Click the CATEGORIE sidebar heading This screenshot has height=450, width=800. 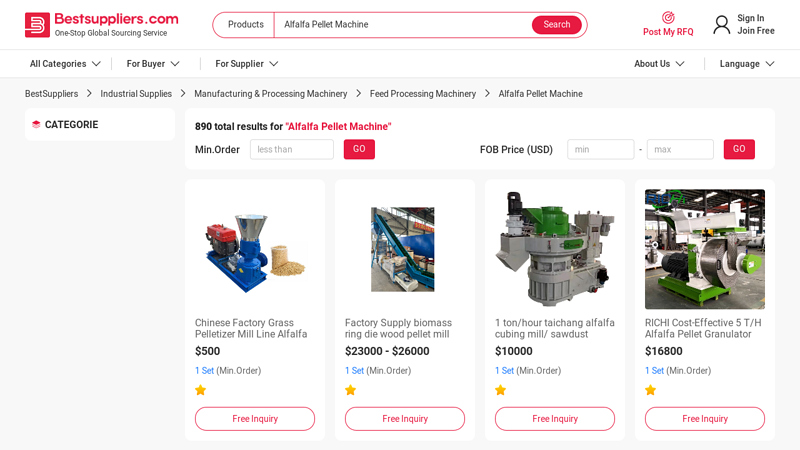pyautogui.click(x=71, y=124)
